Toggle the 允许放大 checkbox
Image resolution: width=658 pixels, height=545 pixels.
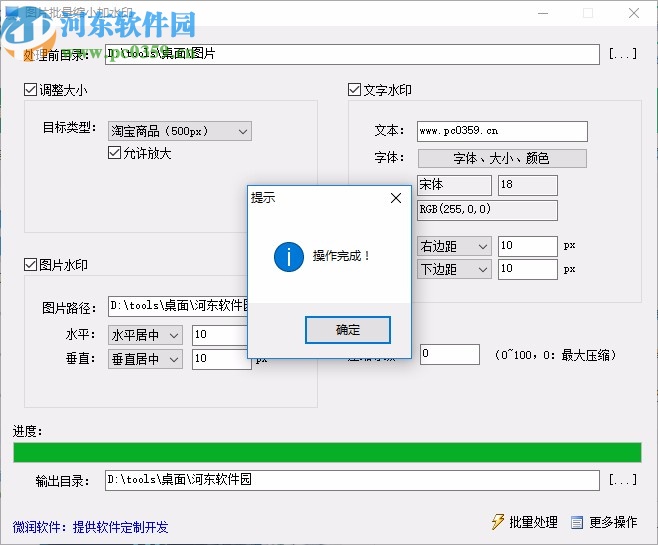115,153
